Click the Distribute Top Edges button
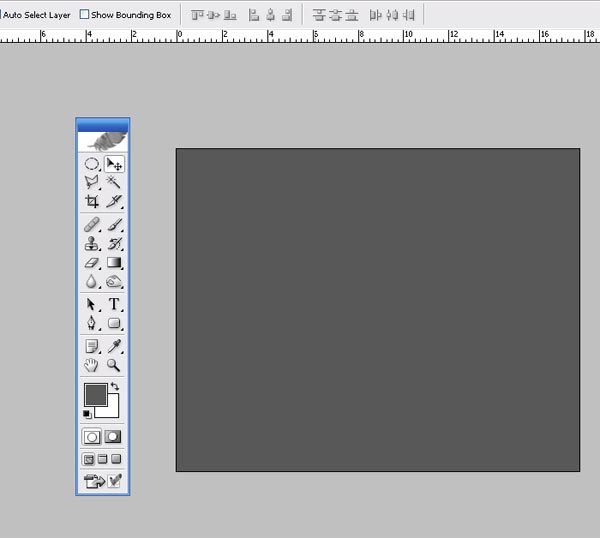 coord(319,15)
